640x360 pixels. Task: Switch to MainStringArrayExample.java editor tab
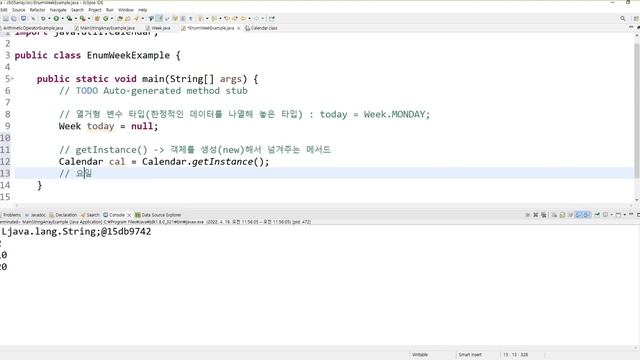coord(104,28)
